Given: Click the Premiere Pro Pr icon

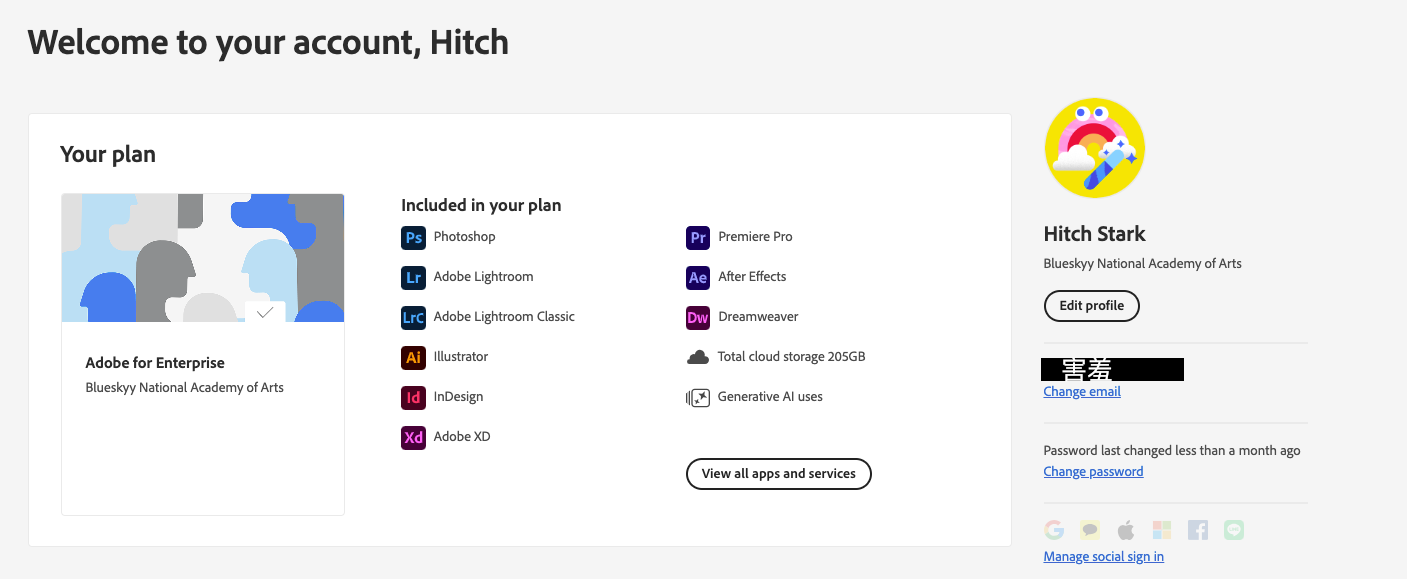Looking at the screenshot, I should 698,237.
